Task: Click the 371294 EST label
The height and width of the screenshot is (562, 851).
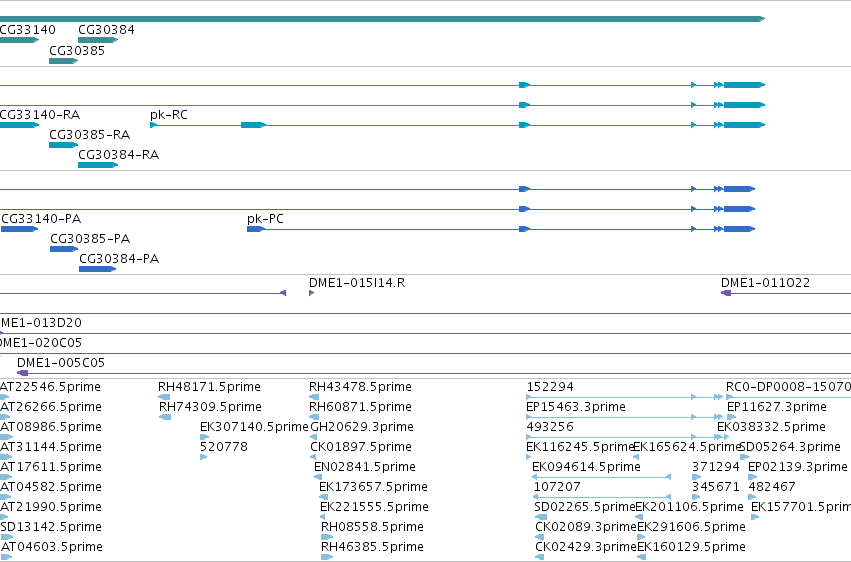Action: click(x=716, y=467)
